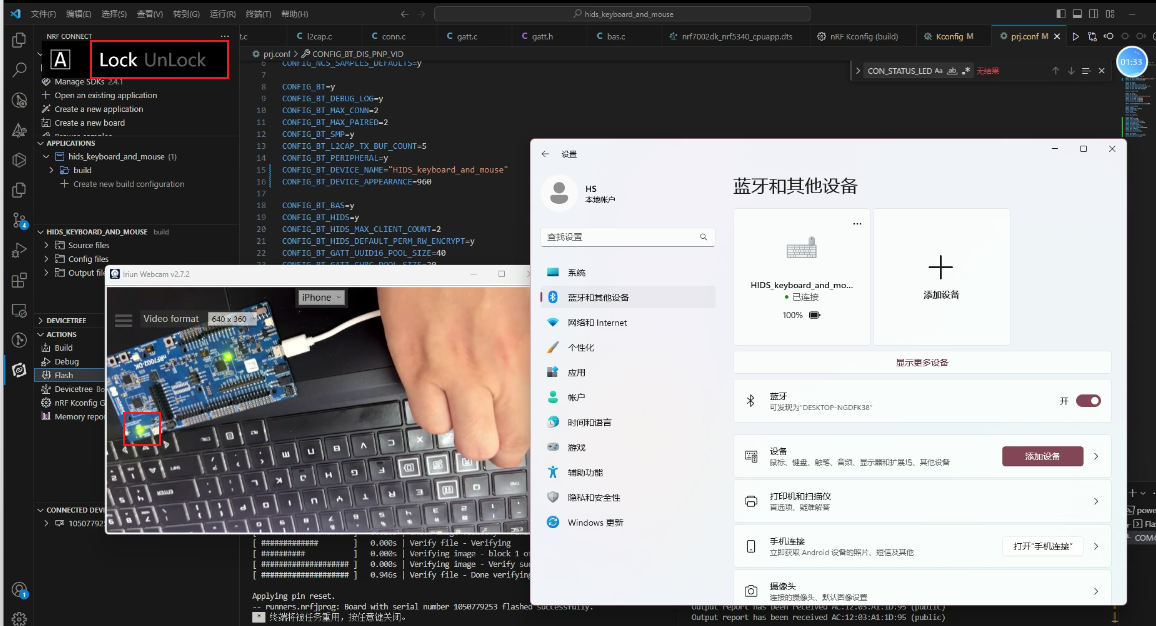Click Open Changes icon in editor toolbar
The height and width of the screenshot is (626, 1156).
click(1092, 36)
